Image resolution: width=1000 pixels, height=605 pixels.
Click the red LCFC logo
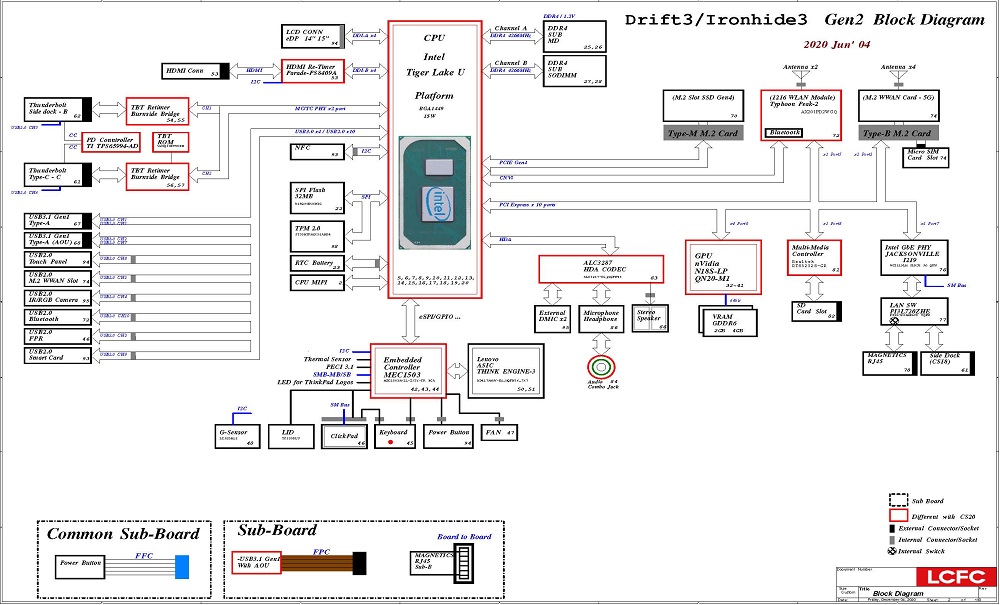tap(955, 577)
